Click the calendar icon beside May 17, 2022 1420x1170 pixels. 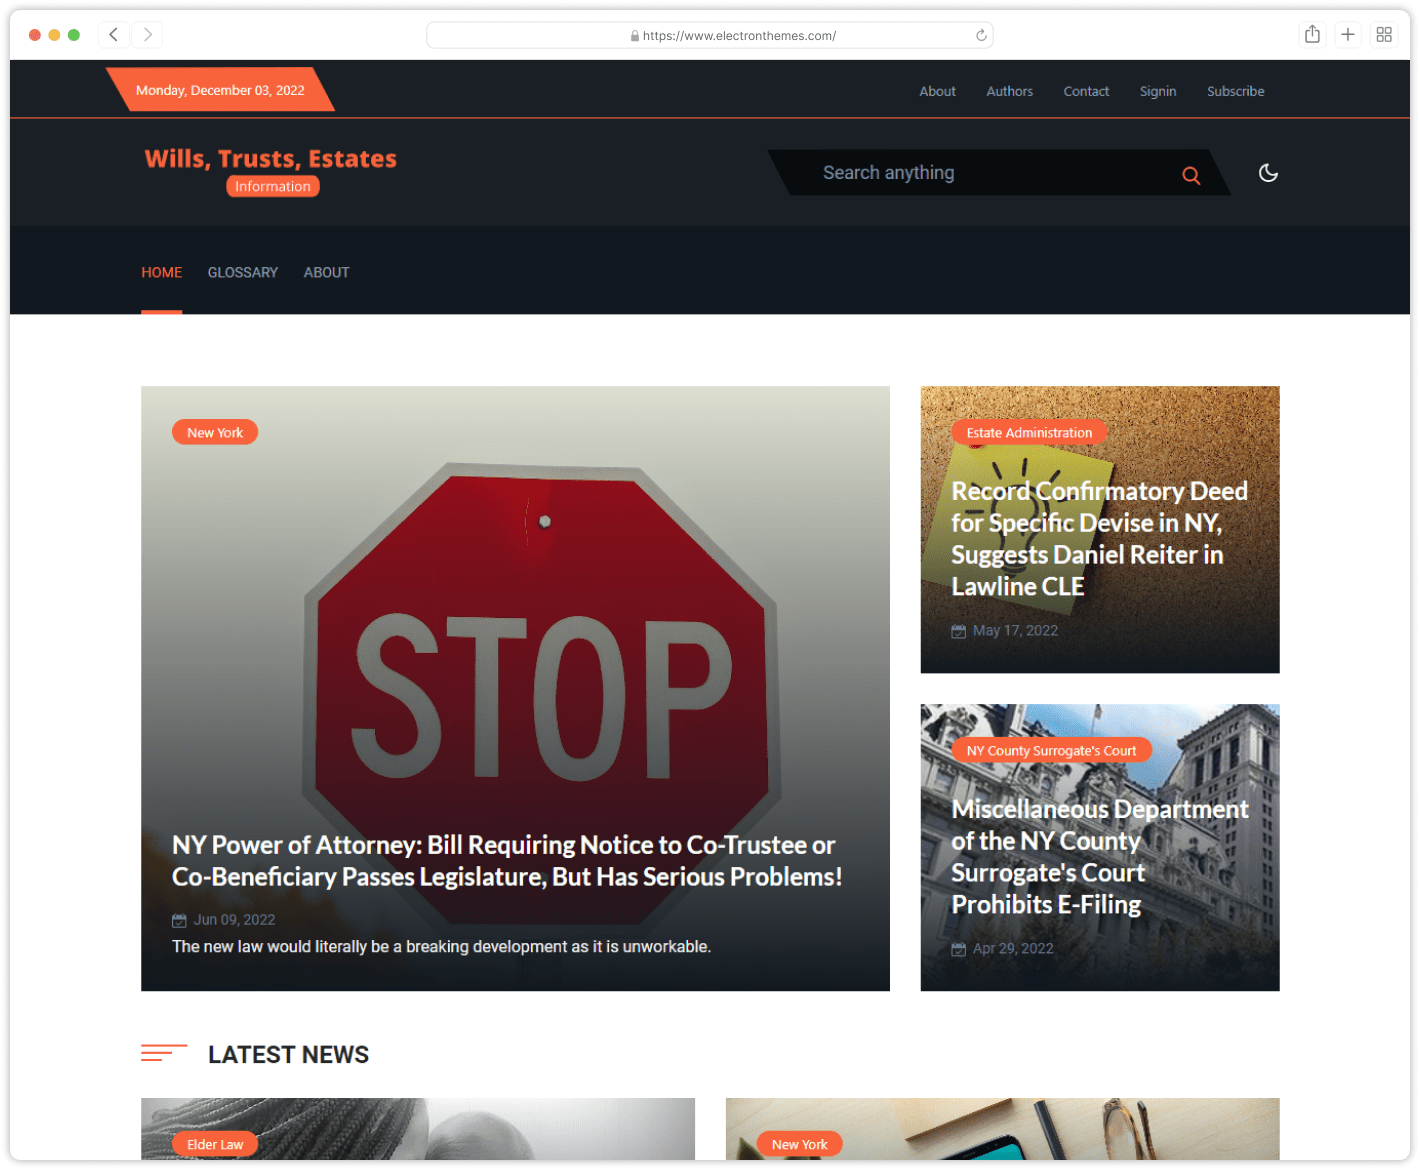[958, 631]
